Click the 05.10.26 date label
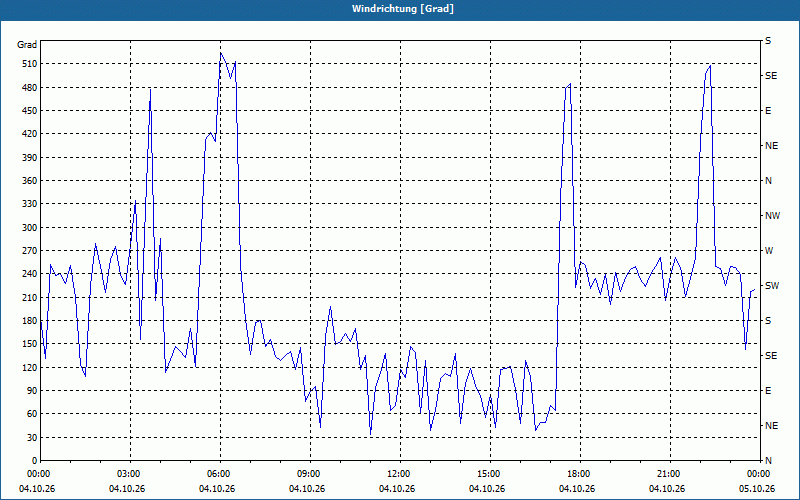 point(757,489)
